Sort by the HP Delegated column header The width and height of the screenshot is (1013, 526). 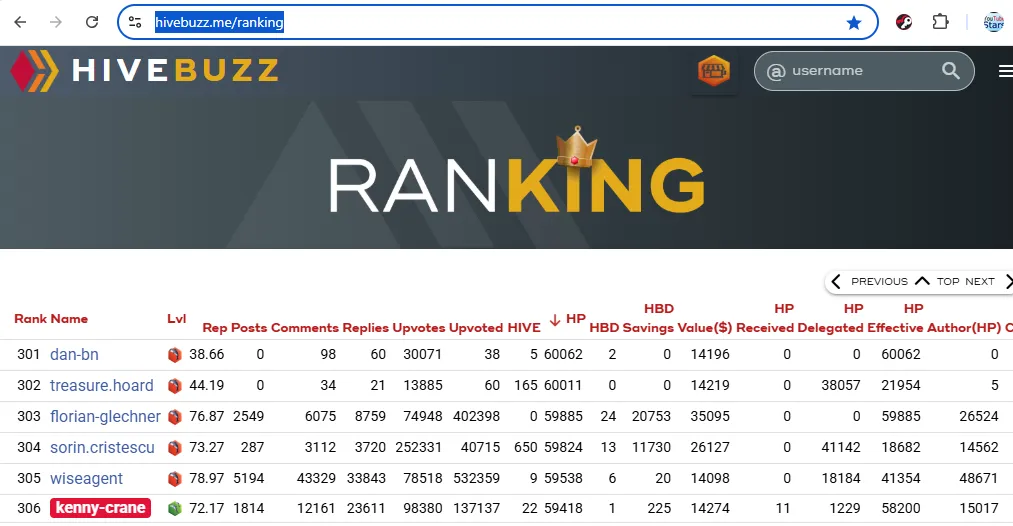[830, 319]
